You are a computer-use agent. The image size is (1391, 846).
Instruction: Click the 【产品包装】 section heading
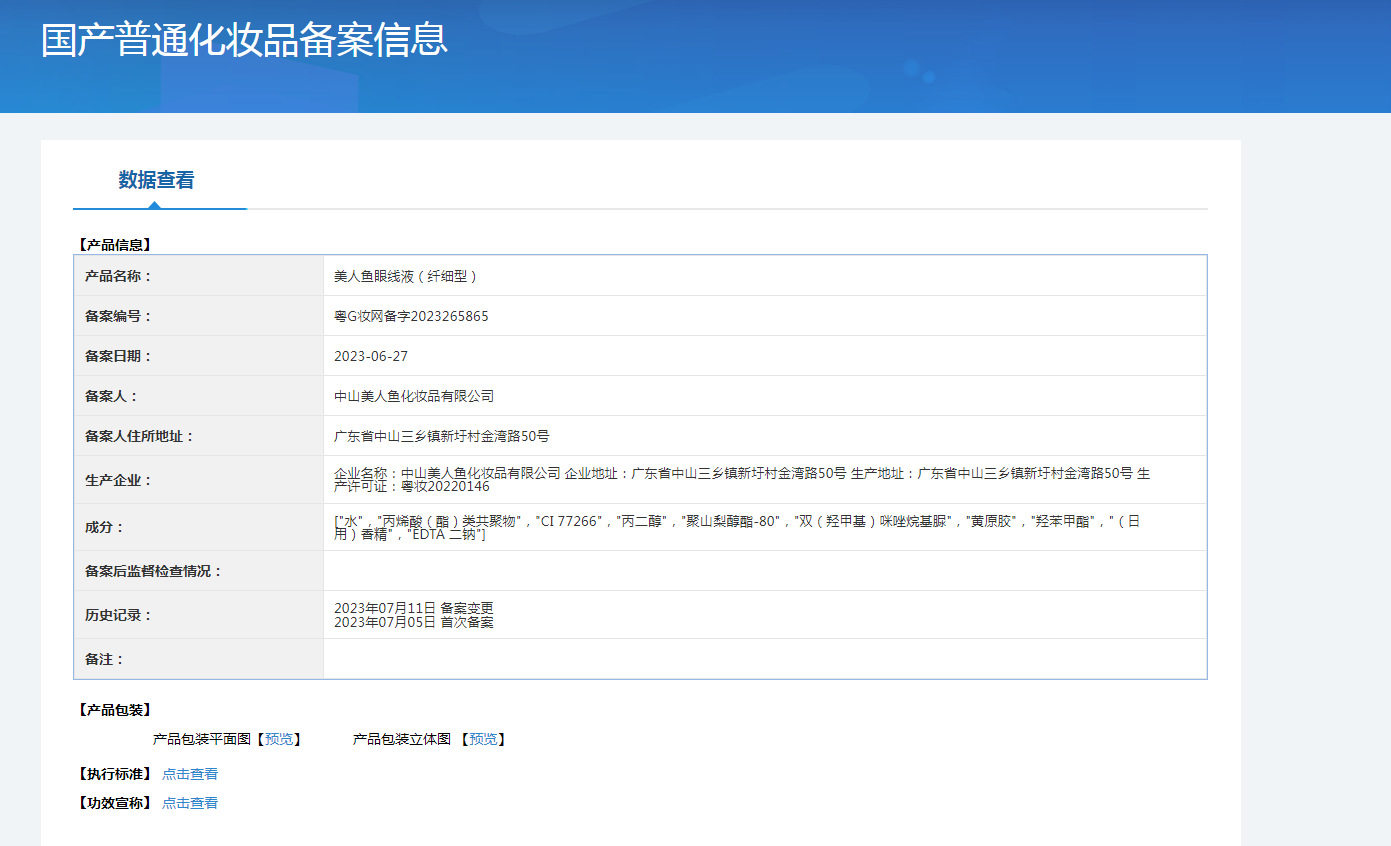point(114,710)
